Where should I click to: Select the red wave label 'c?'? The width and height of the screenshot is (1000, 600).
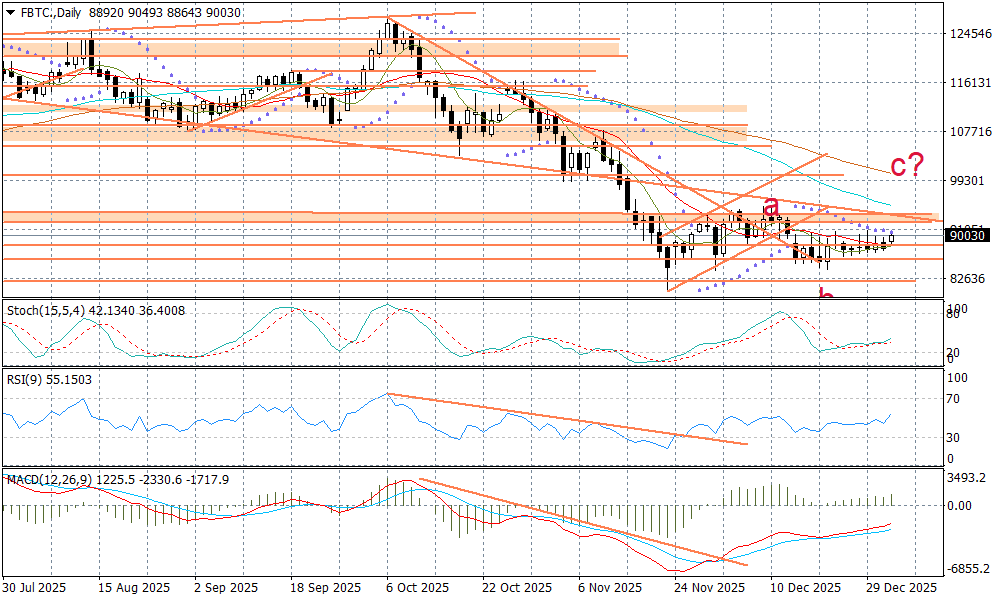(x=905, y=165)
